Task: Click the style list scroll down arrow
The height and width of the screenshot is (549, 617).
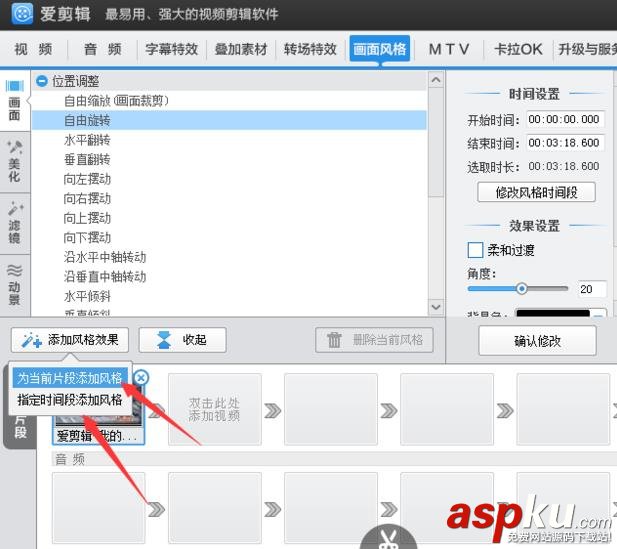Action: point(436,307)
